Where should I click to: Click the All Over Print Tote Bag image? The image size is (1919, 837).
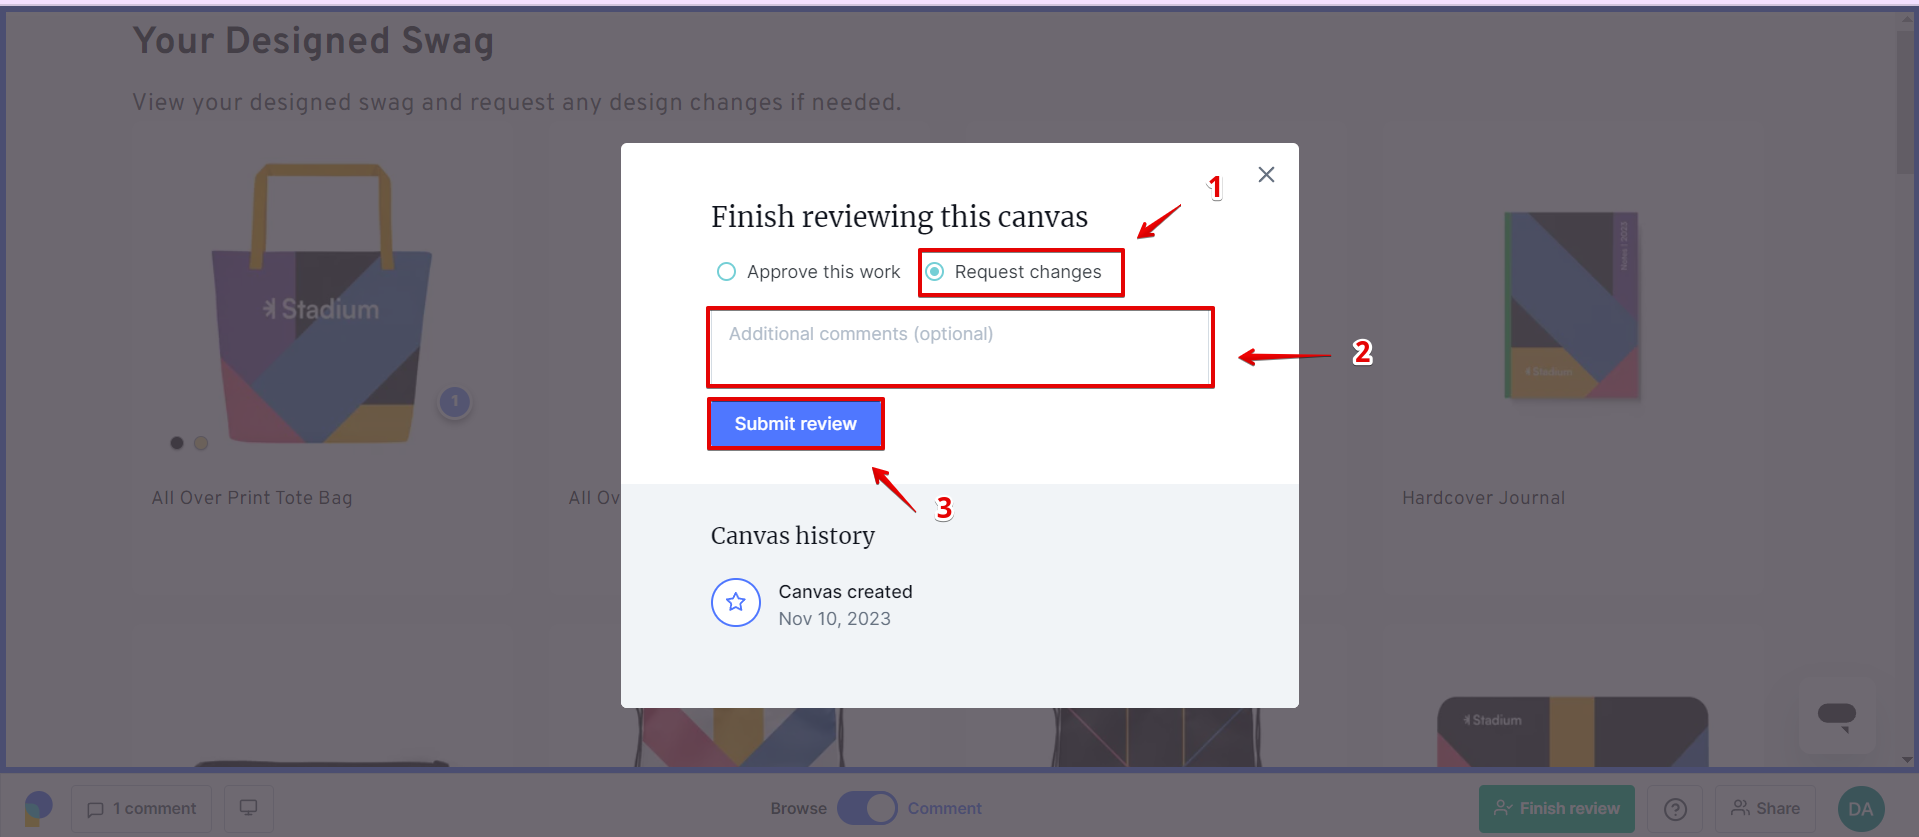(x=322, y=305)
